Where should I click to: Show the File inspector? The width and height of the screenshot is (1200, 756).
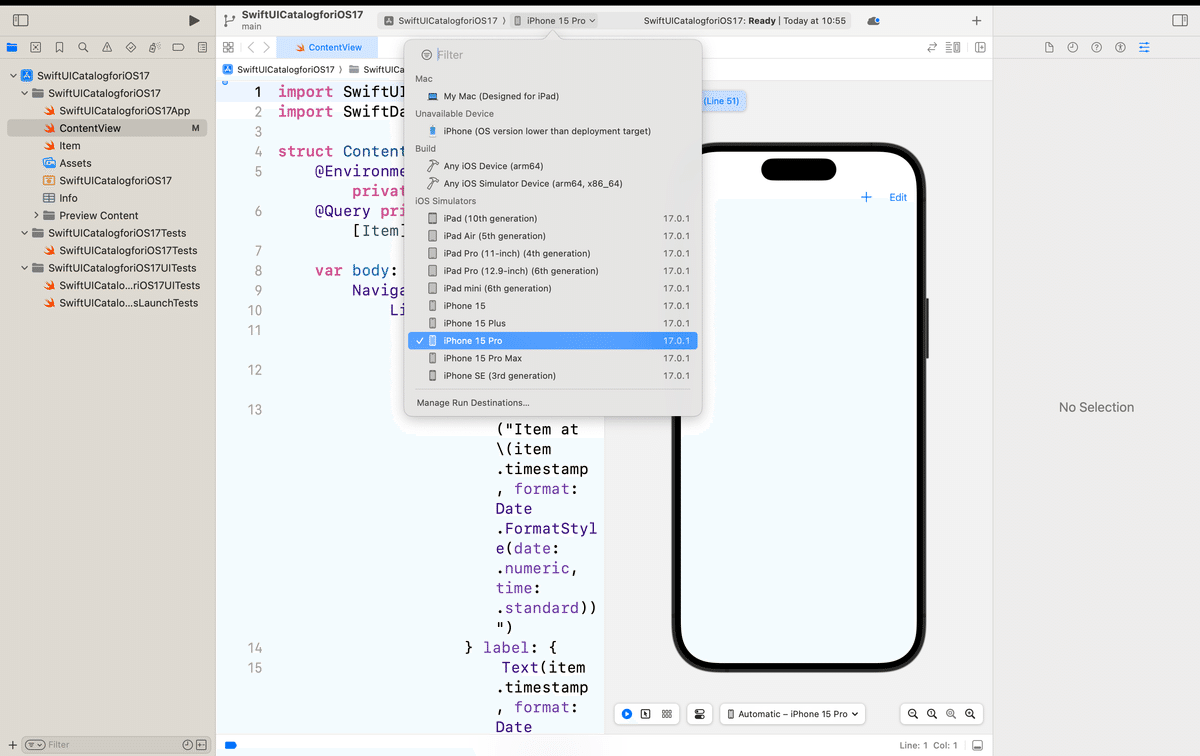1049,47
